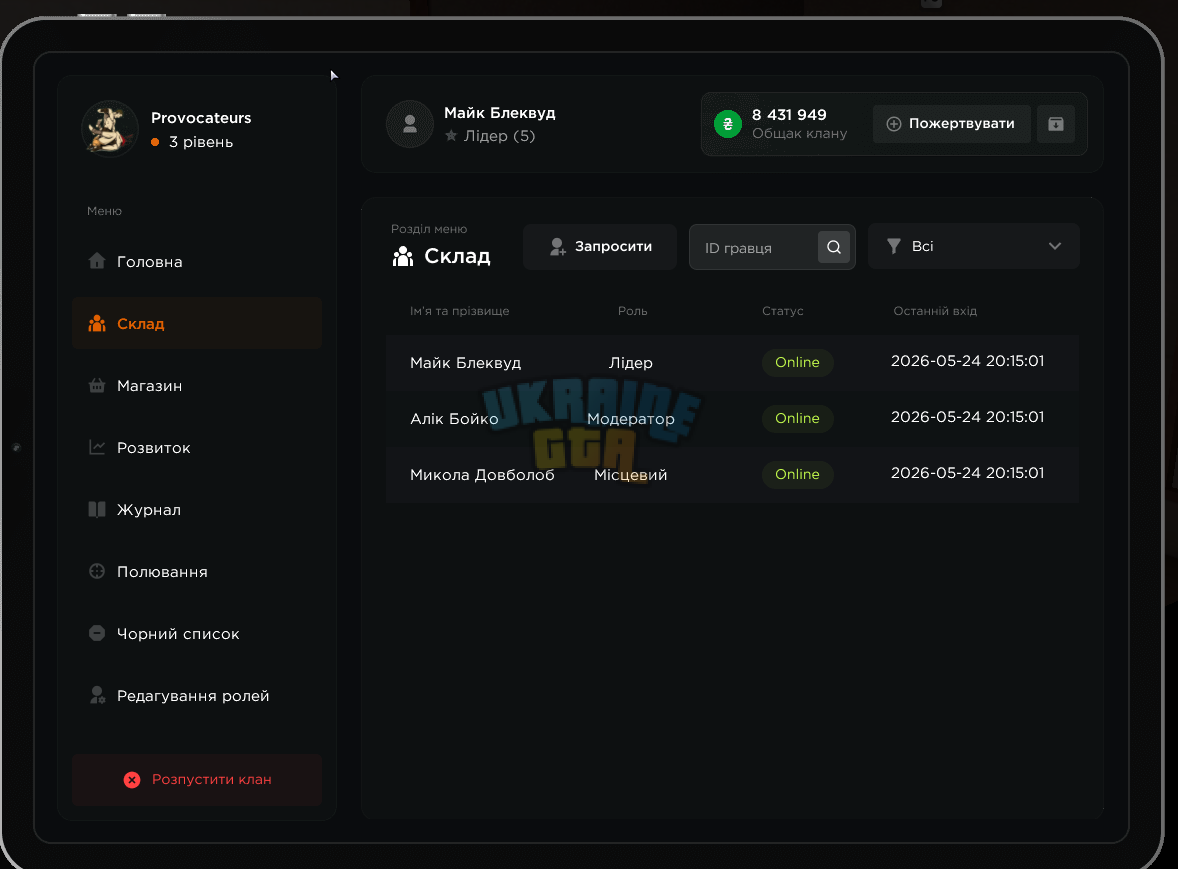The width and height of the screenshot is (1178, 869).
Task: Click the plus circle icon in Пожертвувати
Action: 893,124
